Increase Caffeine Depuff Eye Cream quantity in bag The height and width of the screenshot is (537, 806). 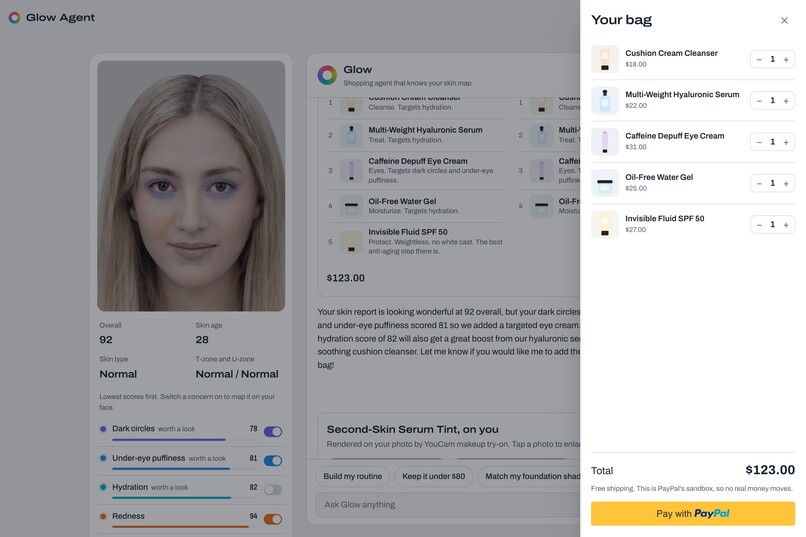click(786, 142)
